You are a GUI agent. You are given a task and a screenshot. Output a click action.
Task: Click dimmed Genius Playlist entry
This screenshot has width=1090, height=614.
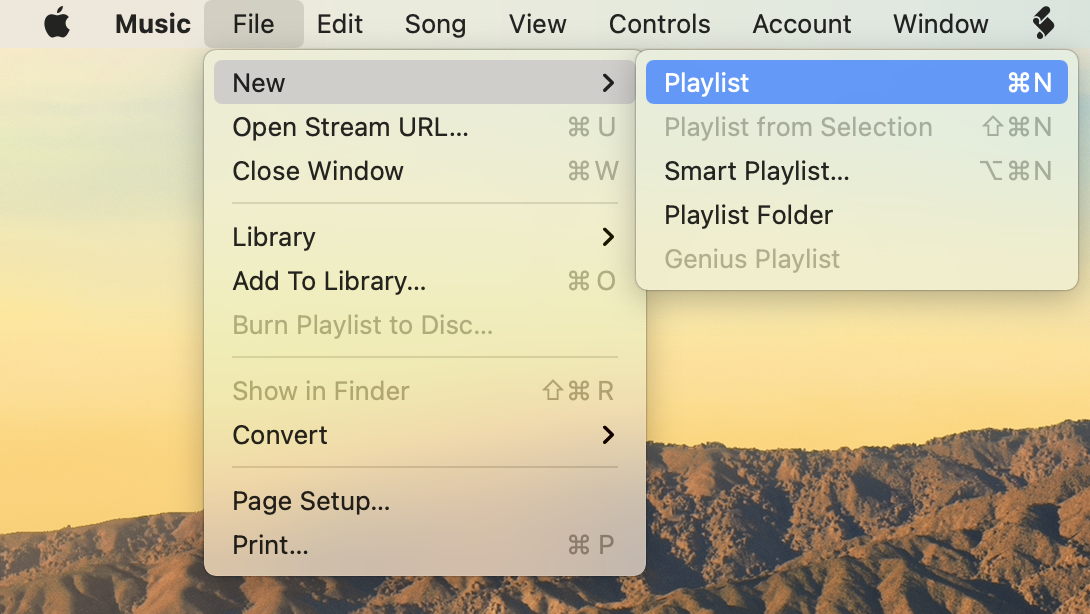pyautogui.click(x=856, y=259)
